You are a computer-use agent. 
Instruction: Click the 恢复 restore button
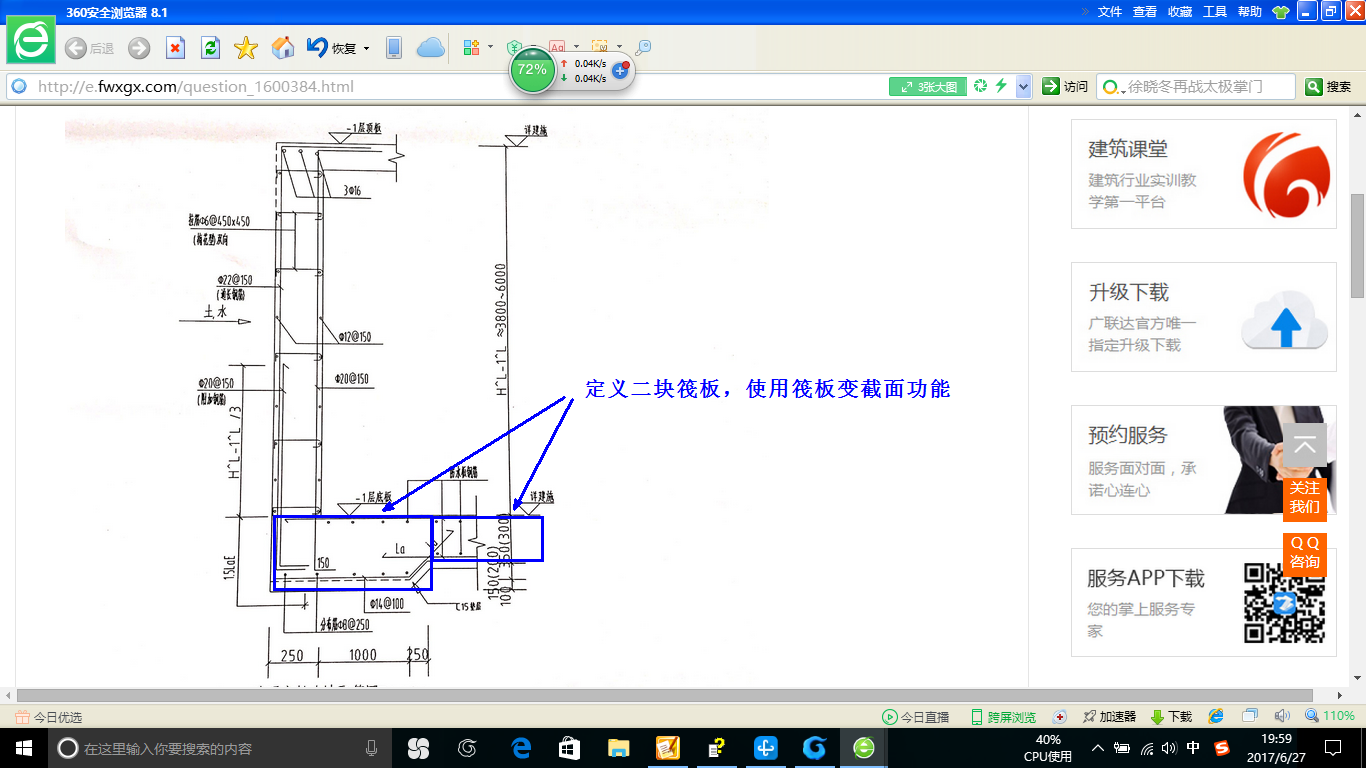click(332, 48)
